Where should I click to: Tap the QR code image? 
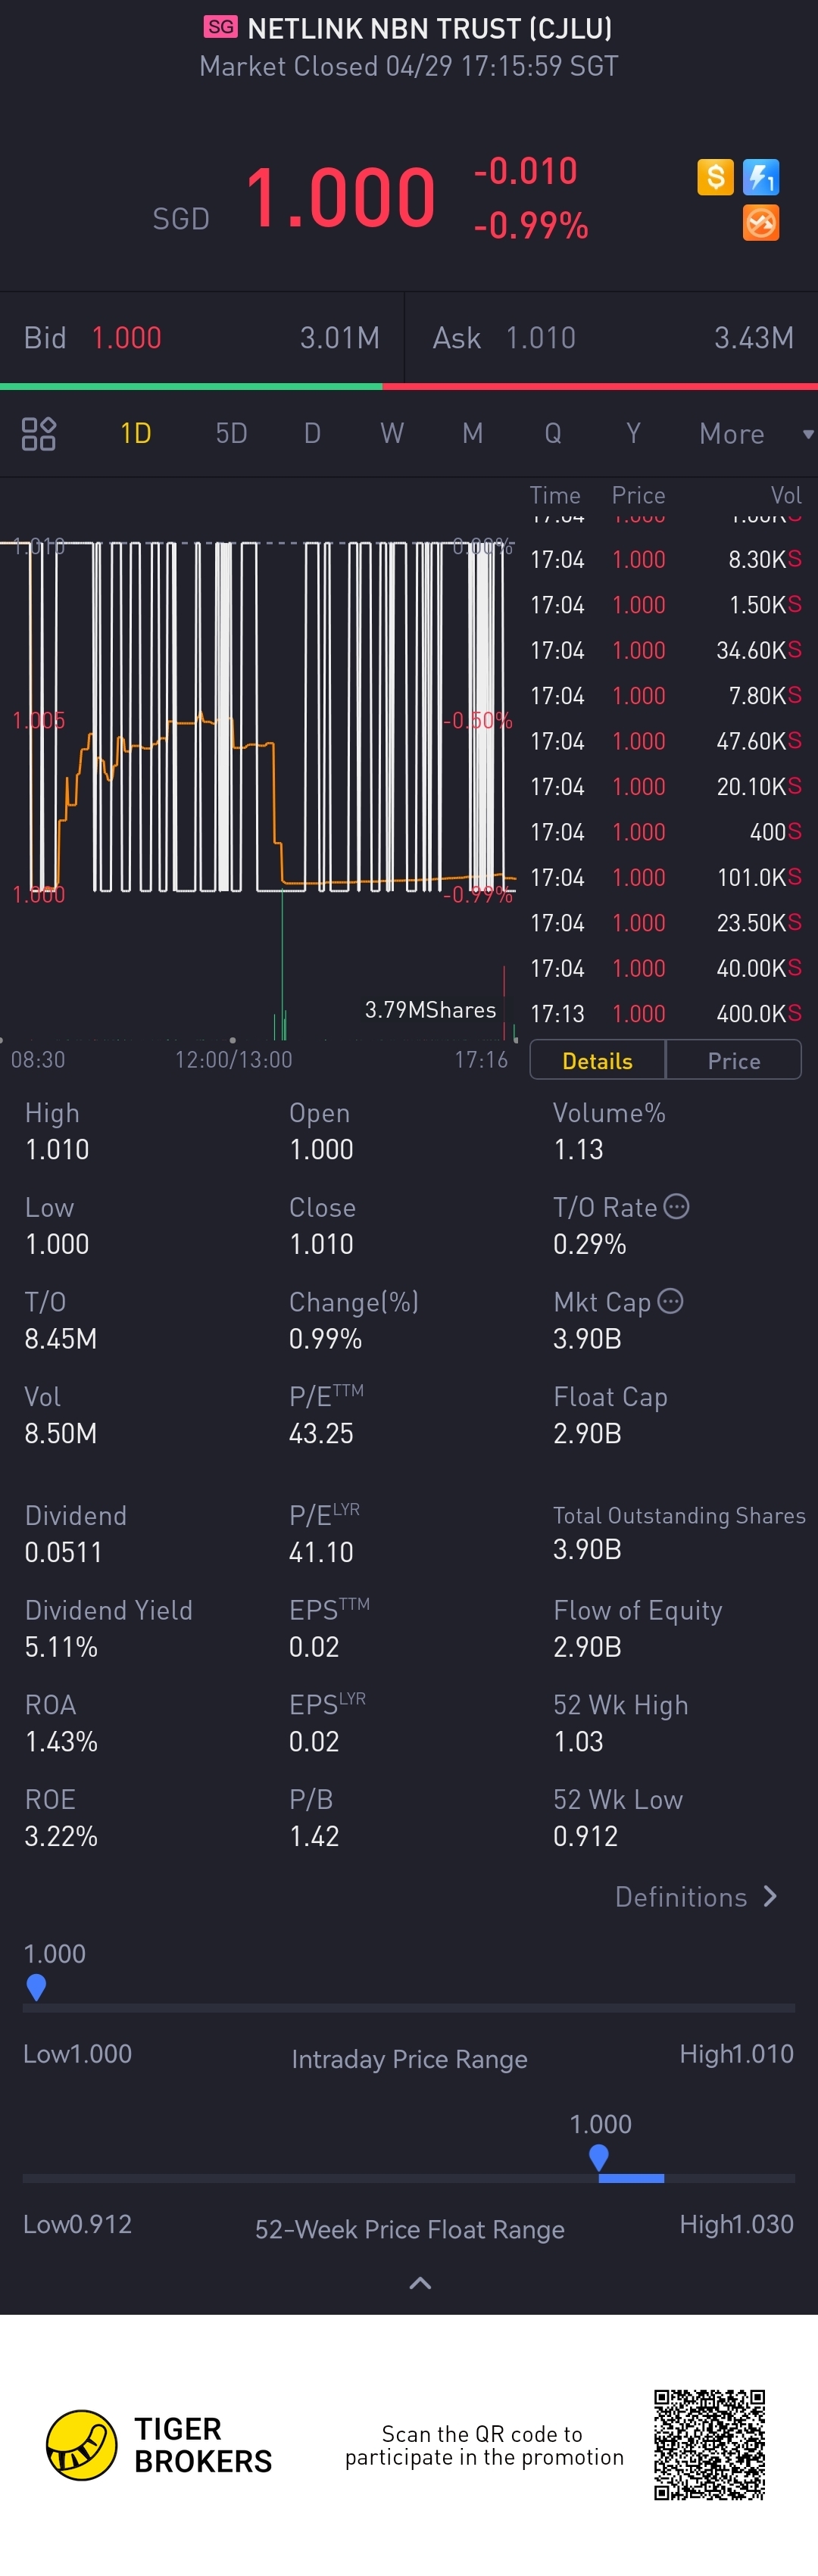pos(710,2445)
